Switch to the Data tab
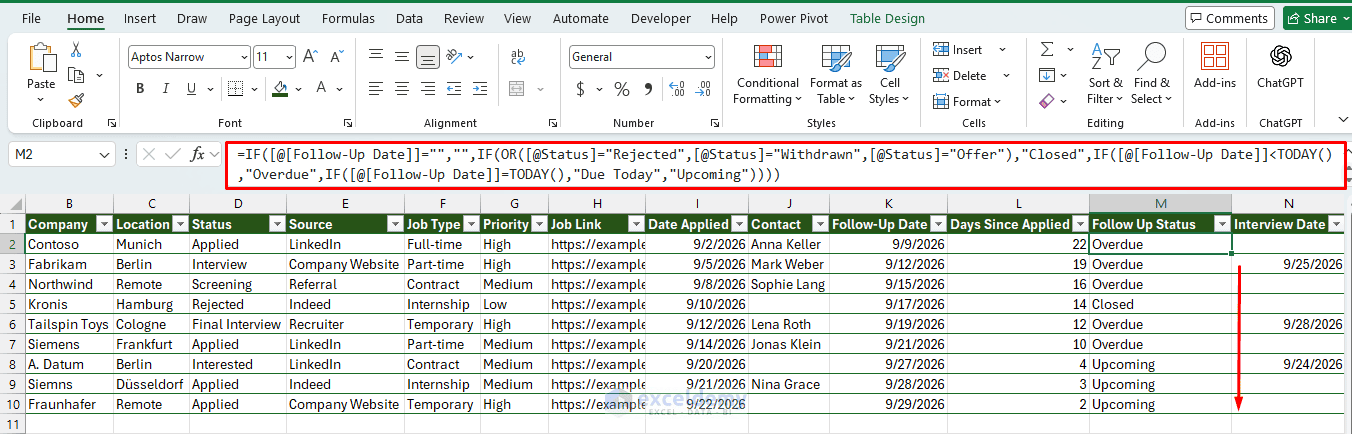Screen dimensions: 1352x434 click(409, 18)
